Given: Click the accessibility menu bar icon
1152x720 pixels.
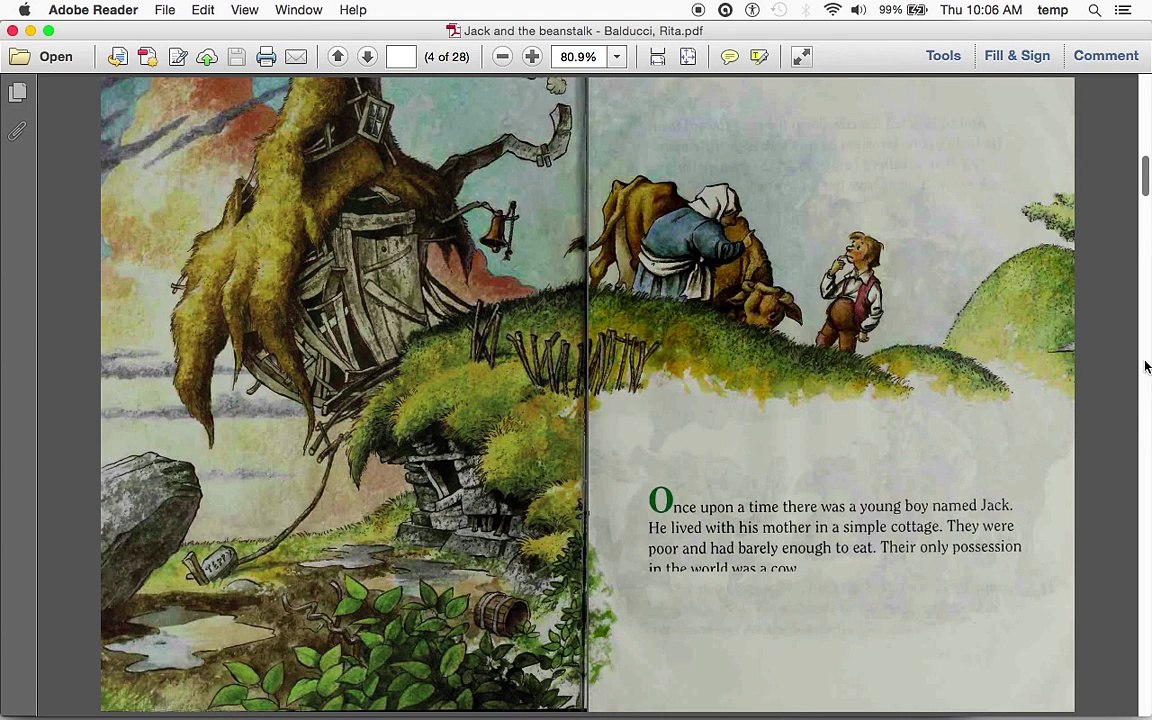Looking at the screenshot, I should coord(752,10).
